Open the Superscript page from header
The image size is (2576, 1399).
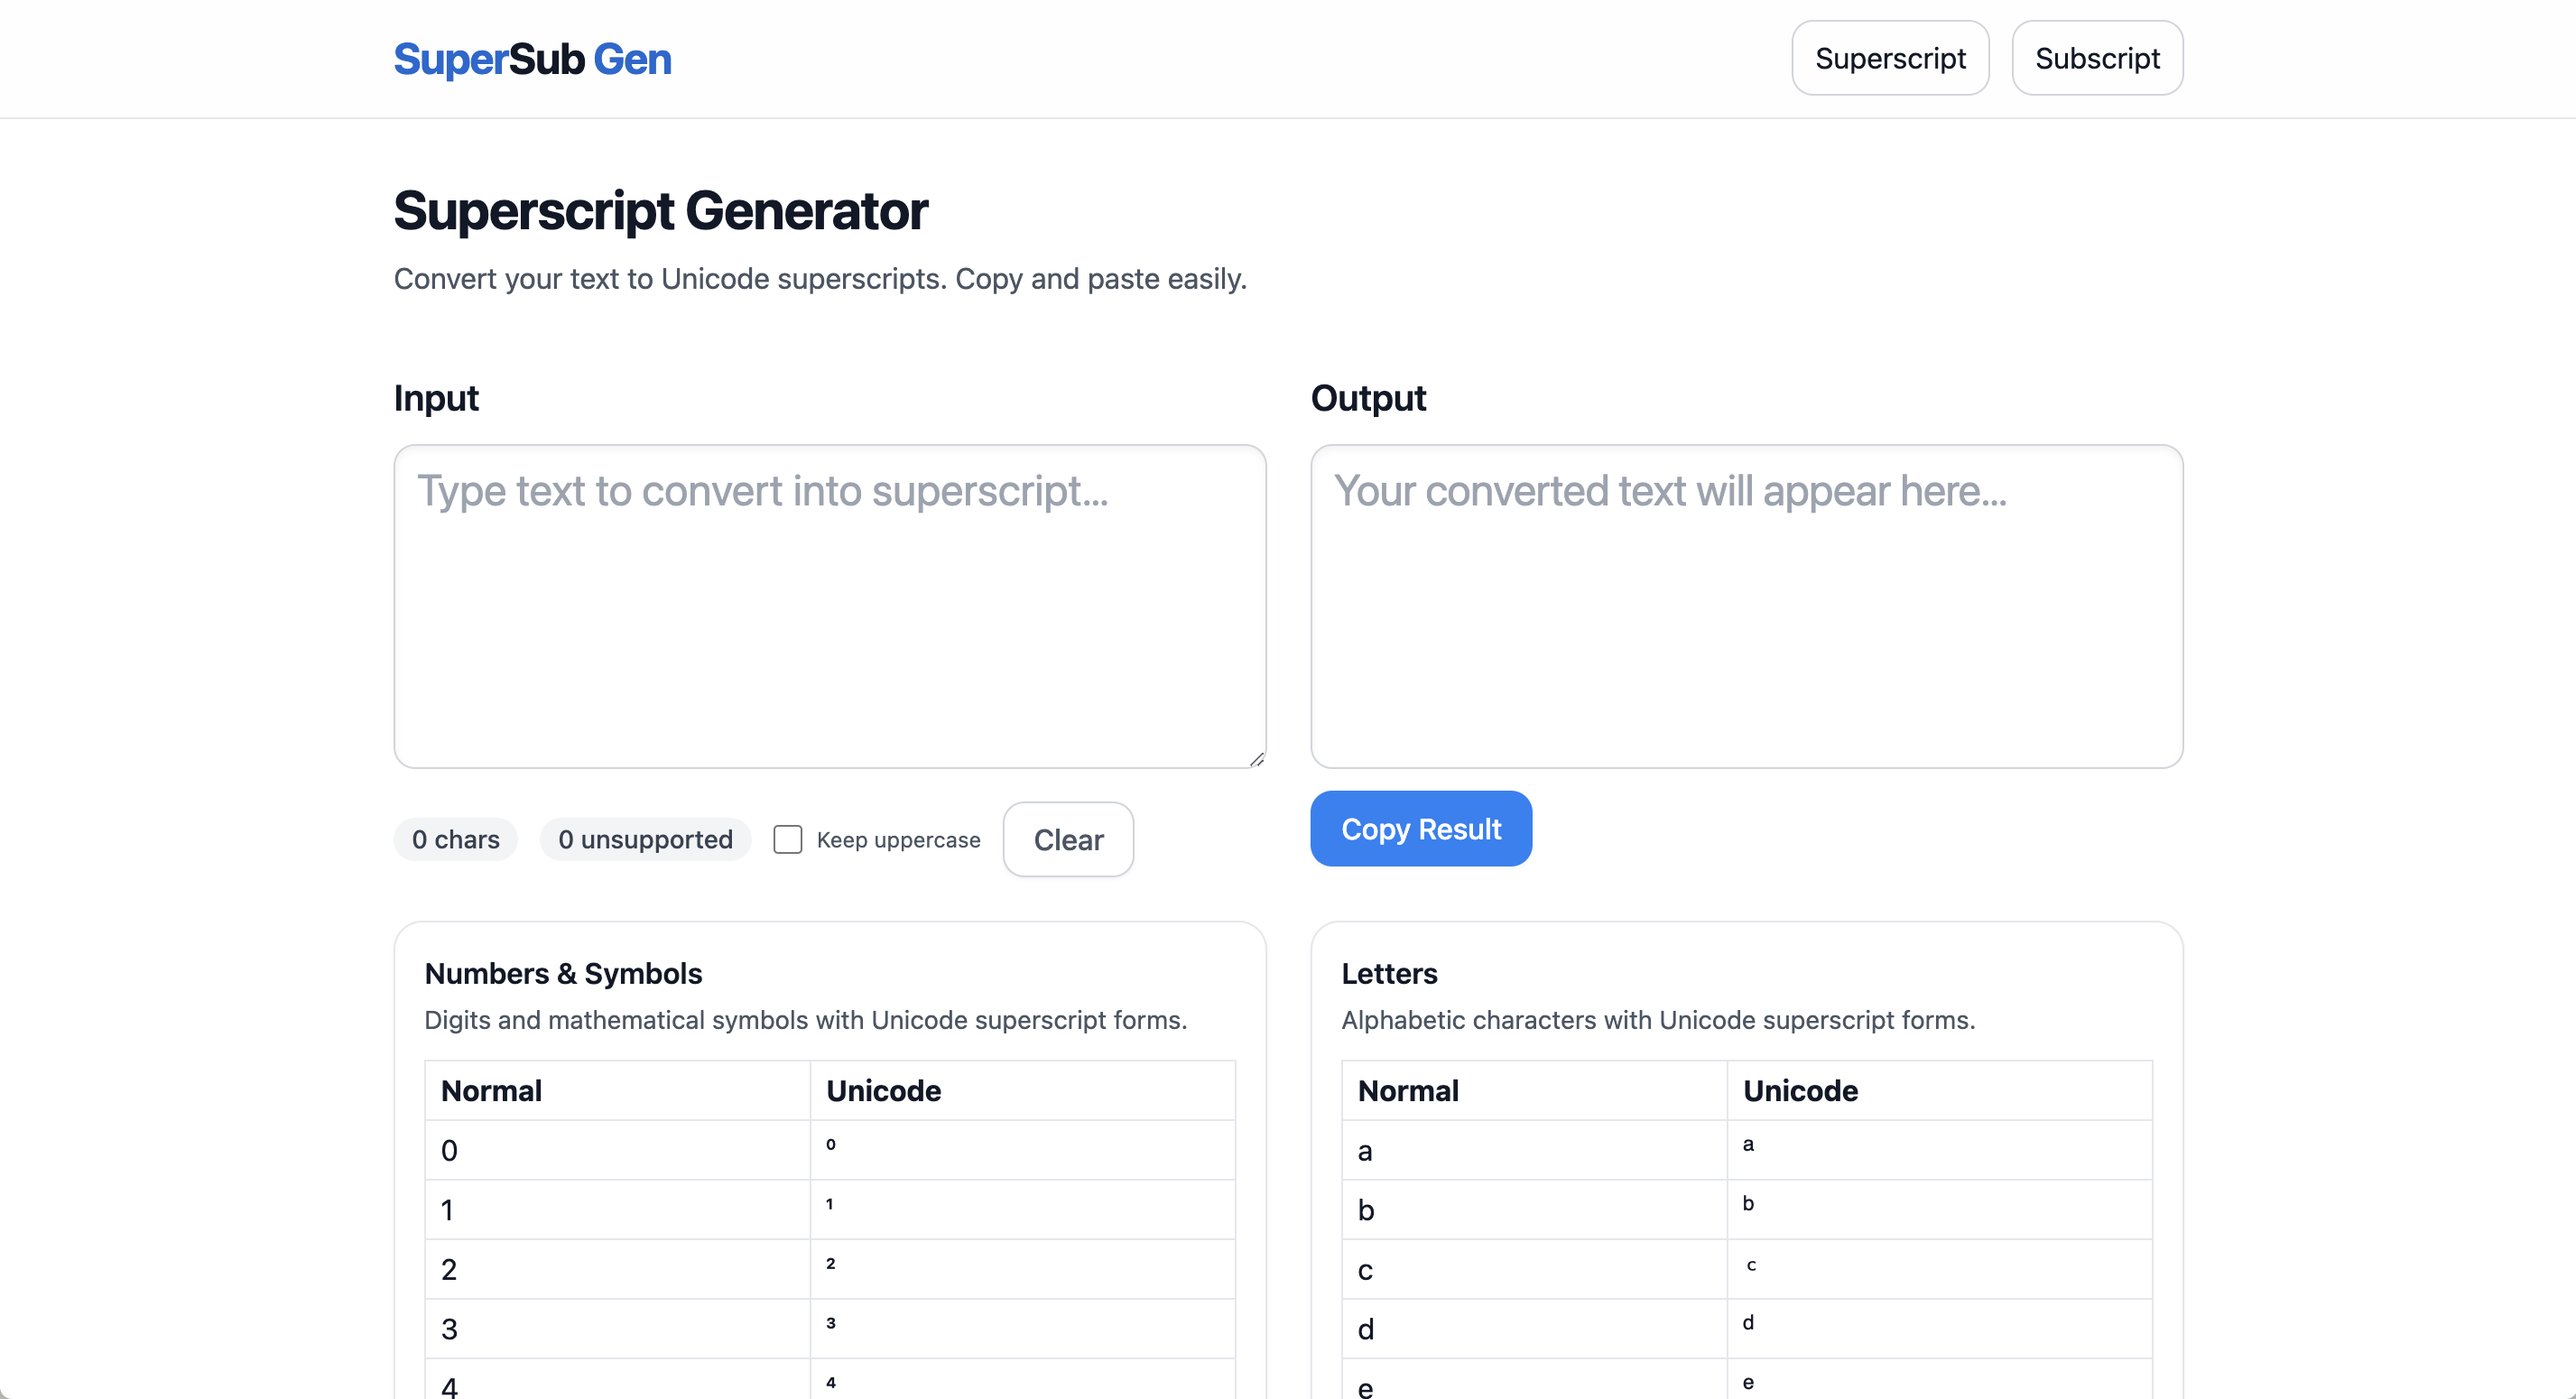(x=1889, y=59)
